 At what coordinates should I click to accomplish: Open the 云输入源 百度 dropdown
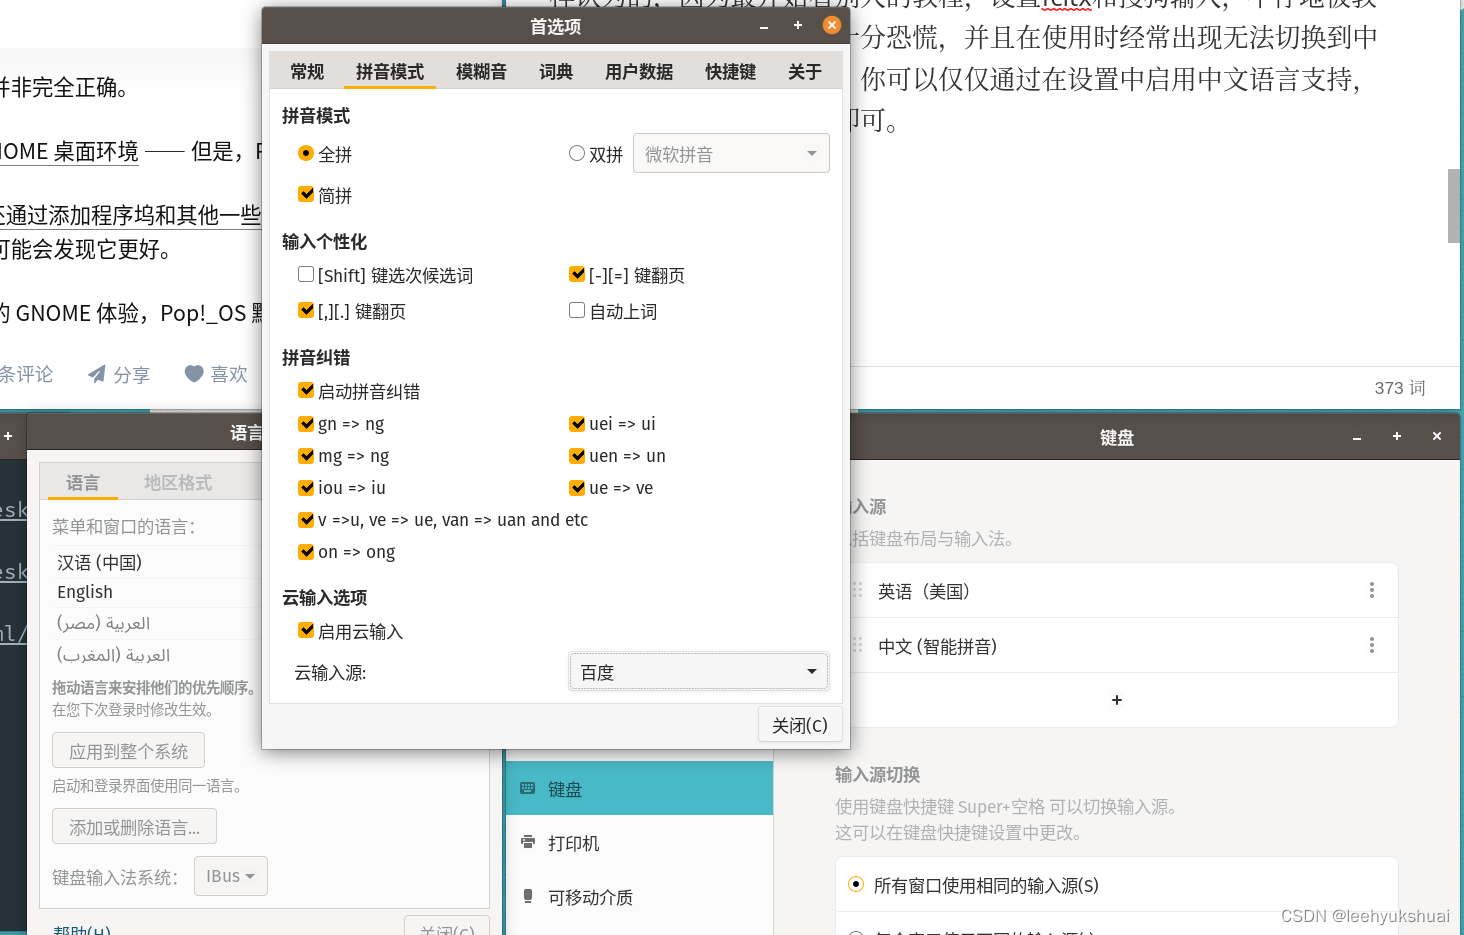[698, 672]
